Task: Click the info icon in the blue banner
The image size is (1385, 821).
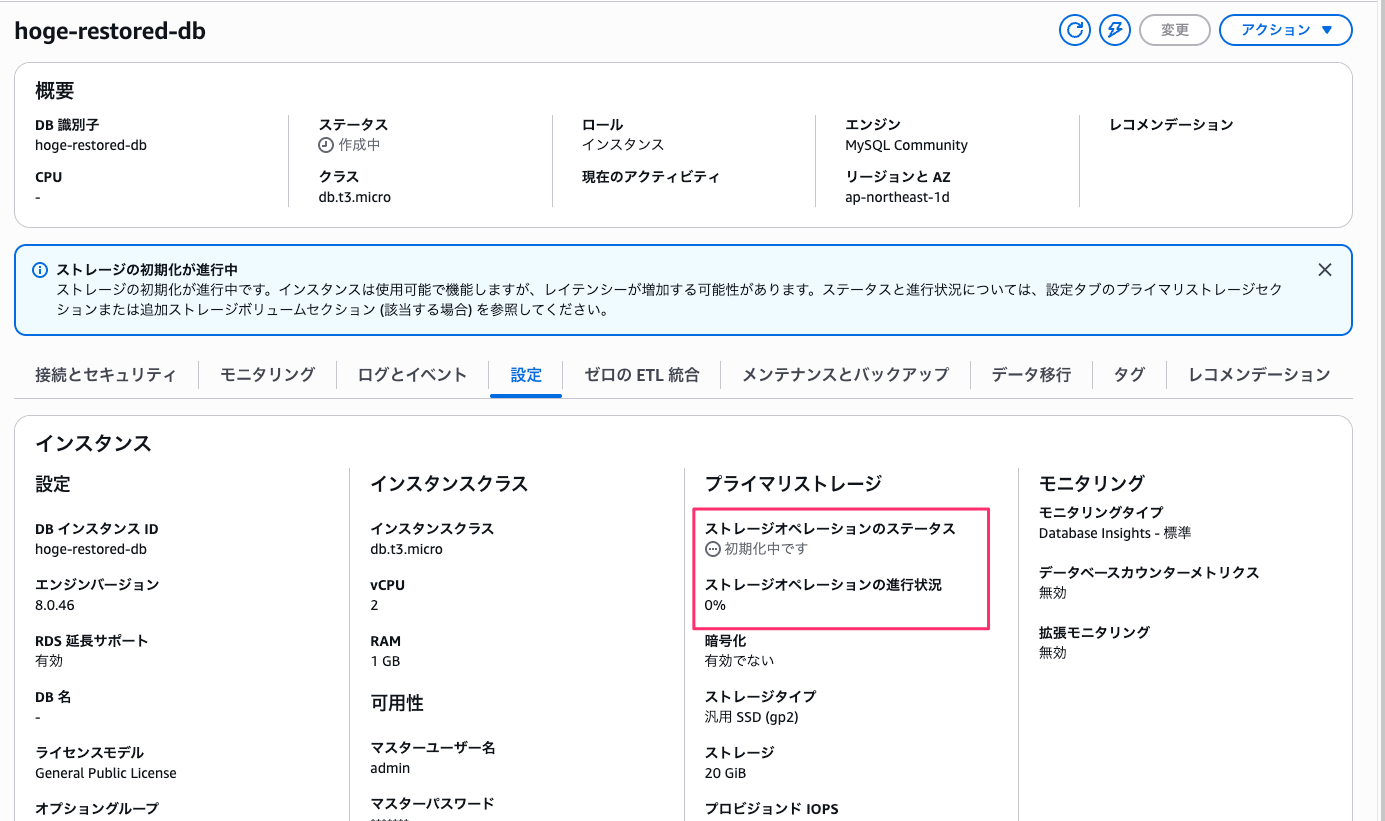Action: (x=40, y=270)
